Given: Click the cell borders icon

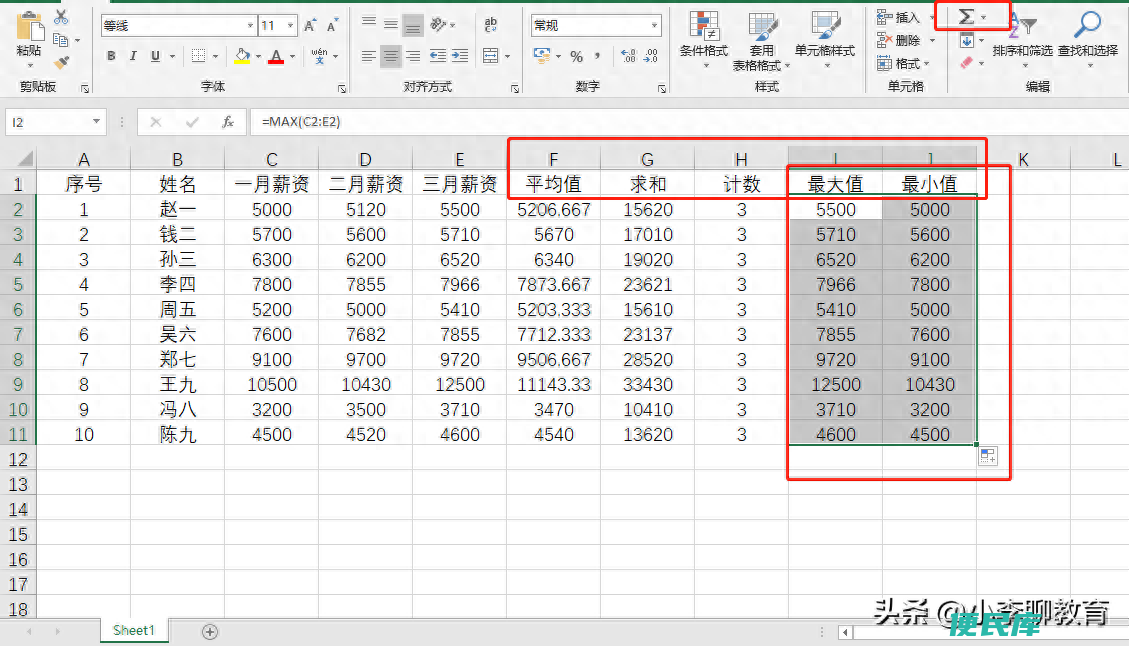Looking at the screenshot, I should [x=198, y=55].
